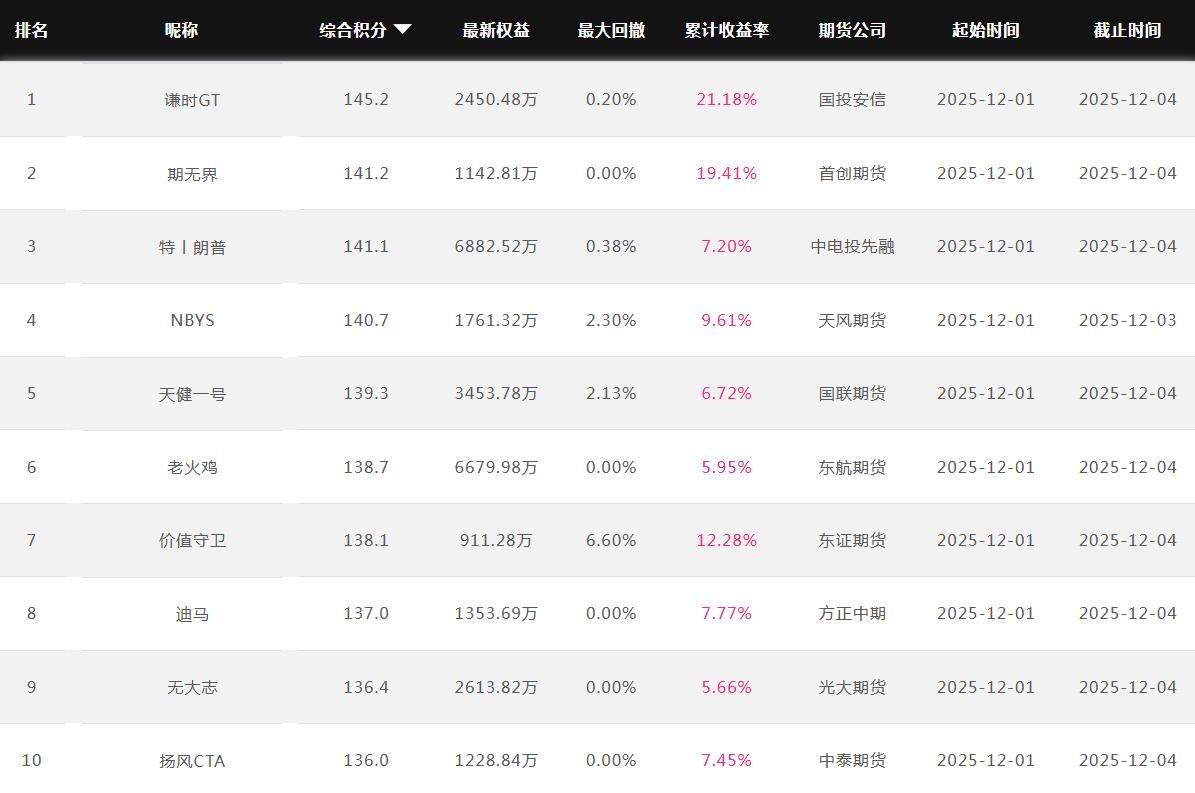
Task: Click the 扬风CTA nickname
Action: (x=192, y=761)
